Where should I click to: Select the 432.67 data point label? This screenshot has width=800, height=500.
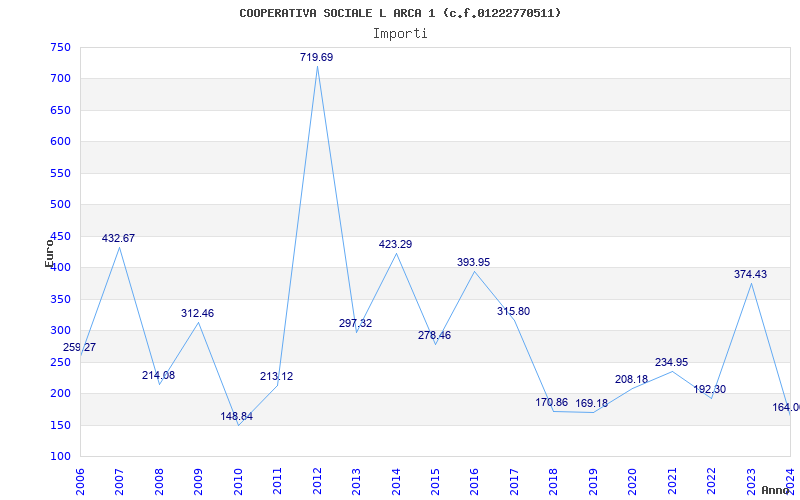[x=119, y=239]
